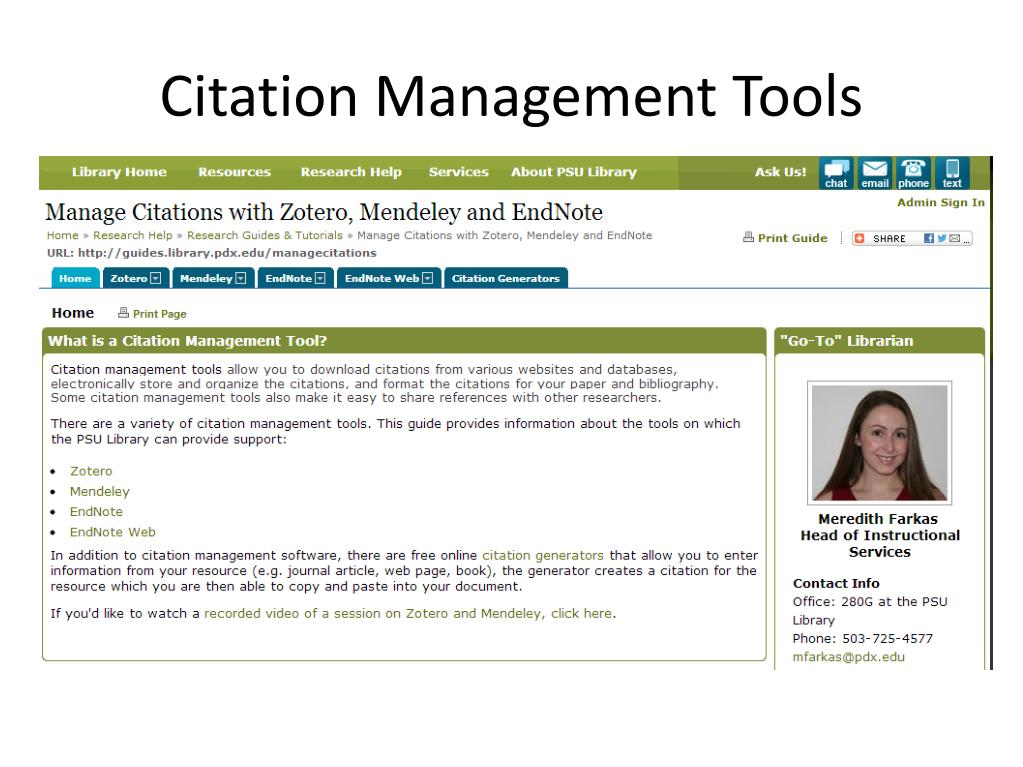Click the phone contact icon
This screenshot has width=1023, height=767.
click(913, 173)
